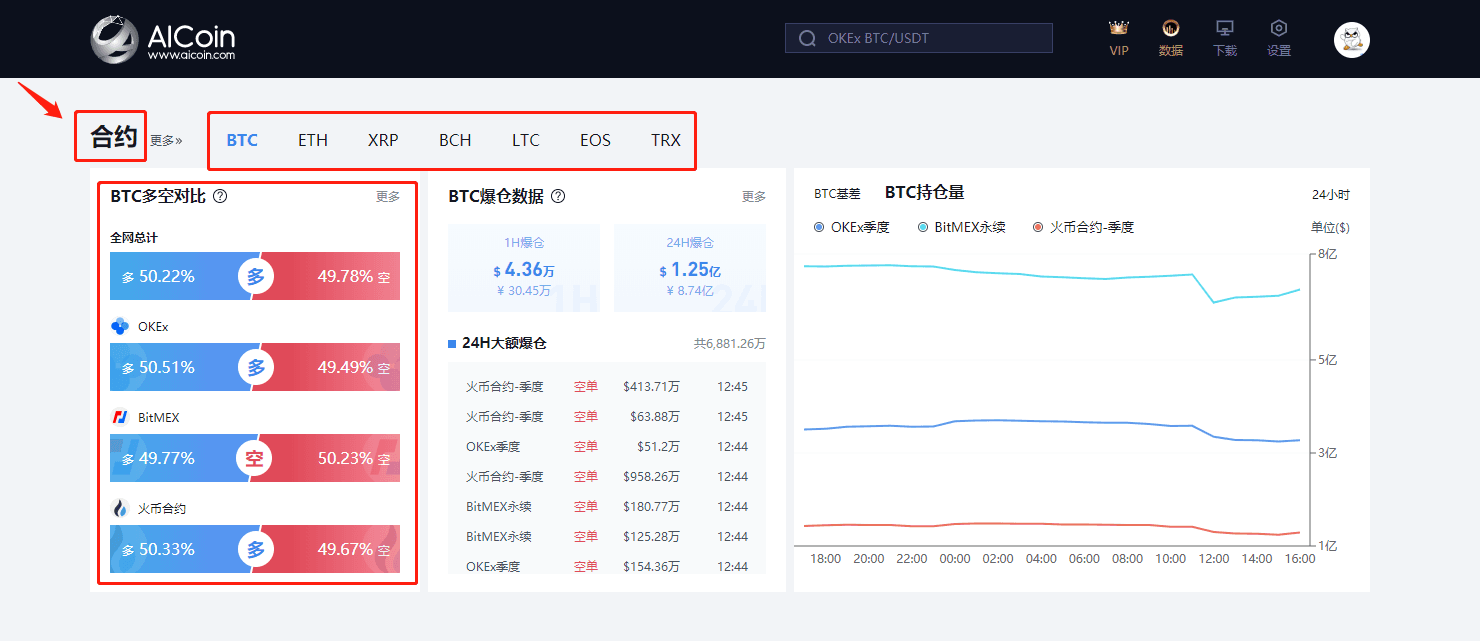Image resolution: width=1480 pixels, height=641 pixels.
Task: Click the $63.88万 liquidation row
Action: (x=607, y=416)
